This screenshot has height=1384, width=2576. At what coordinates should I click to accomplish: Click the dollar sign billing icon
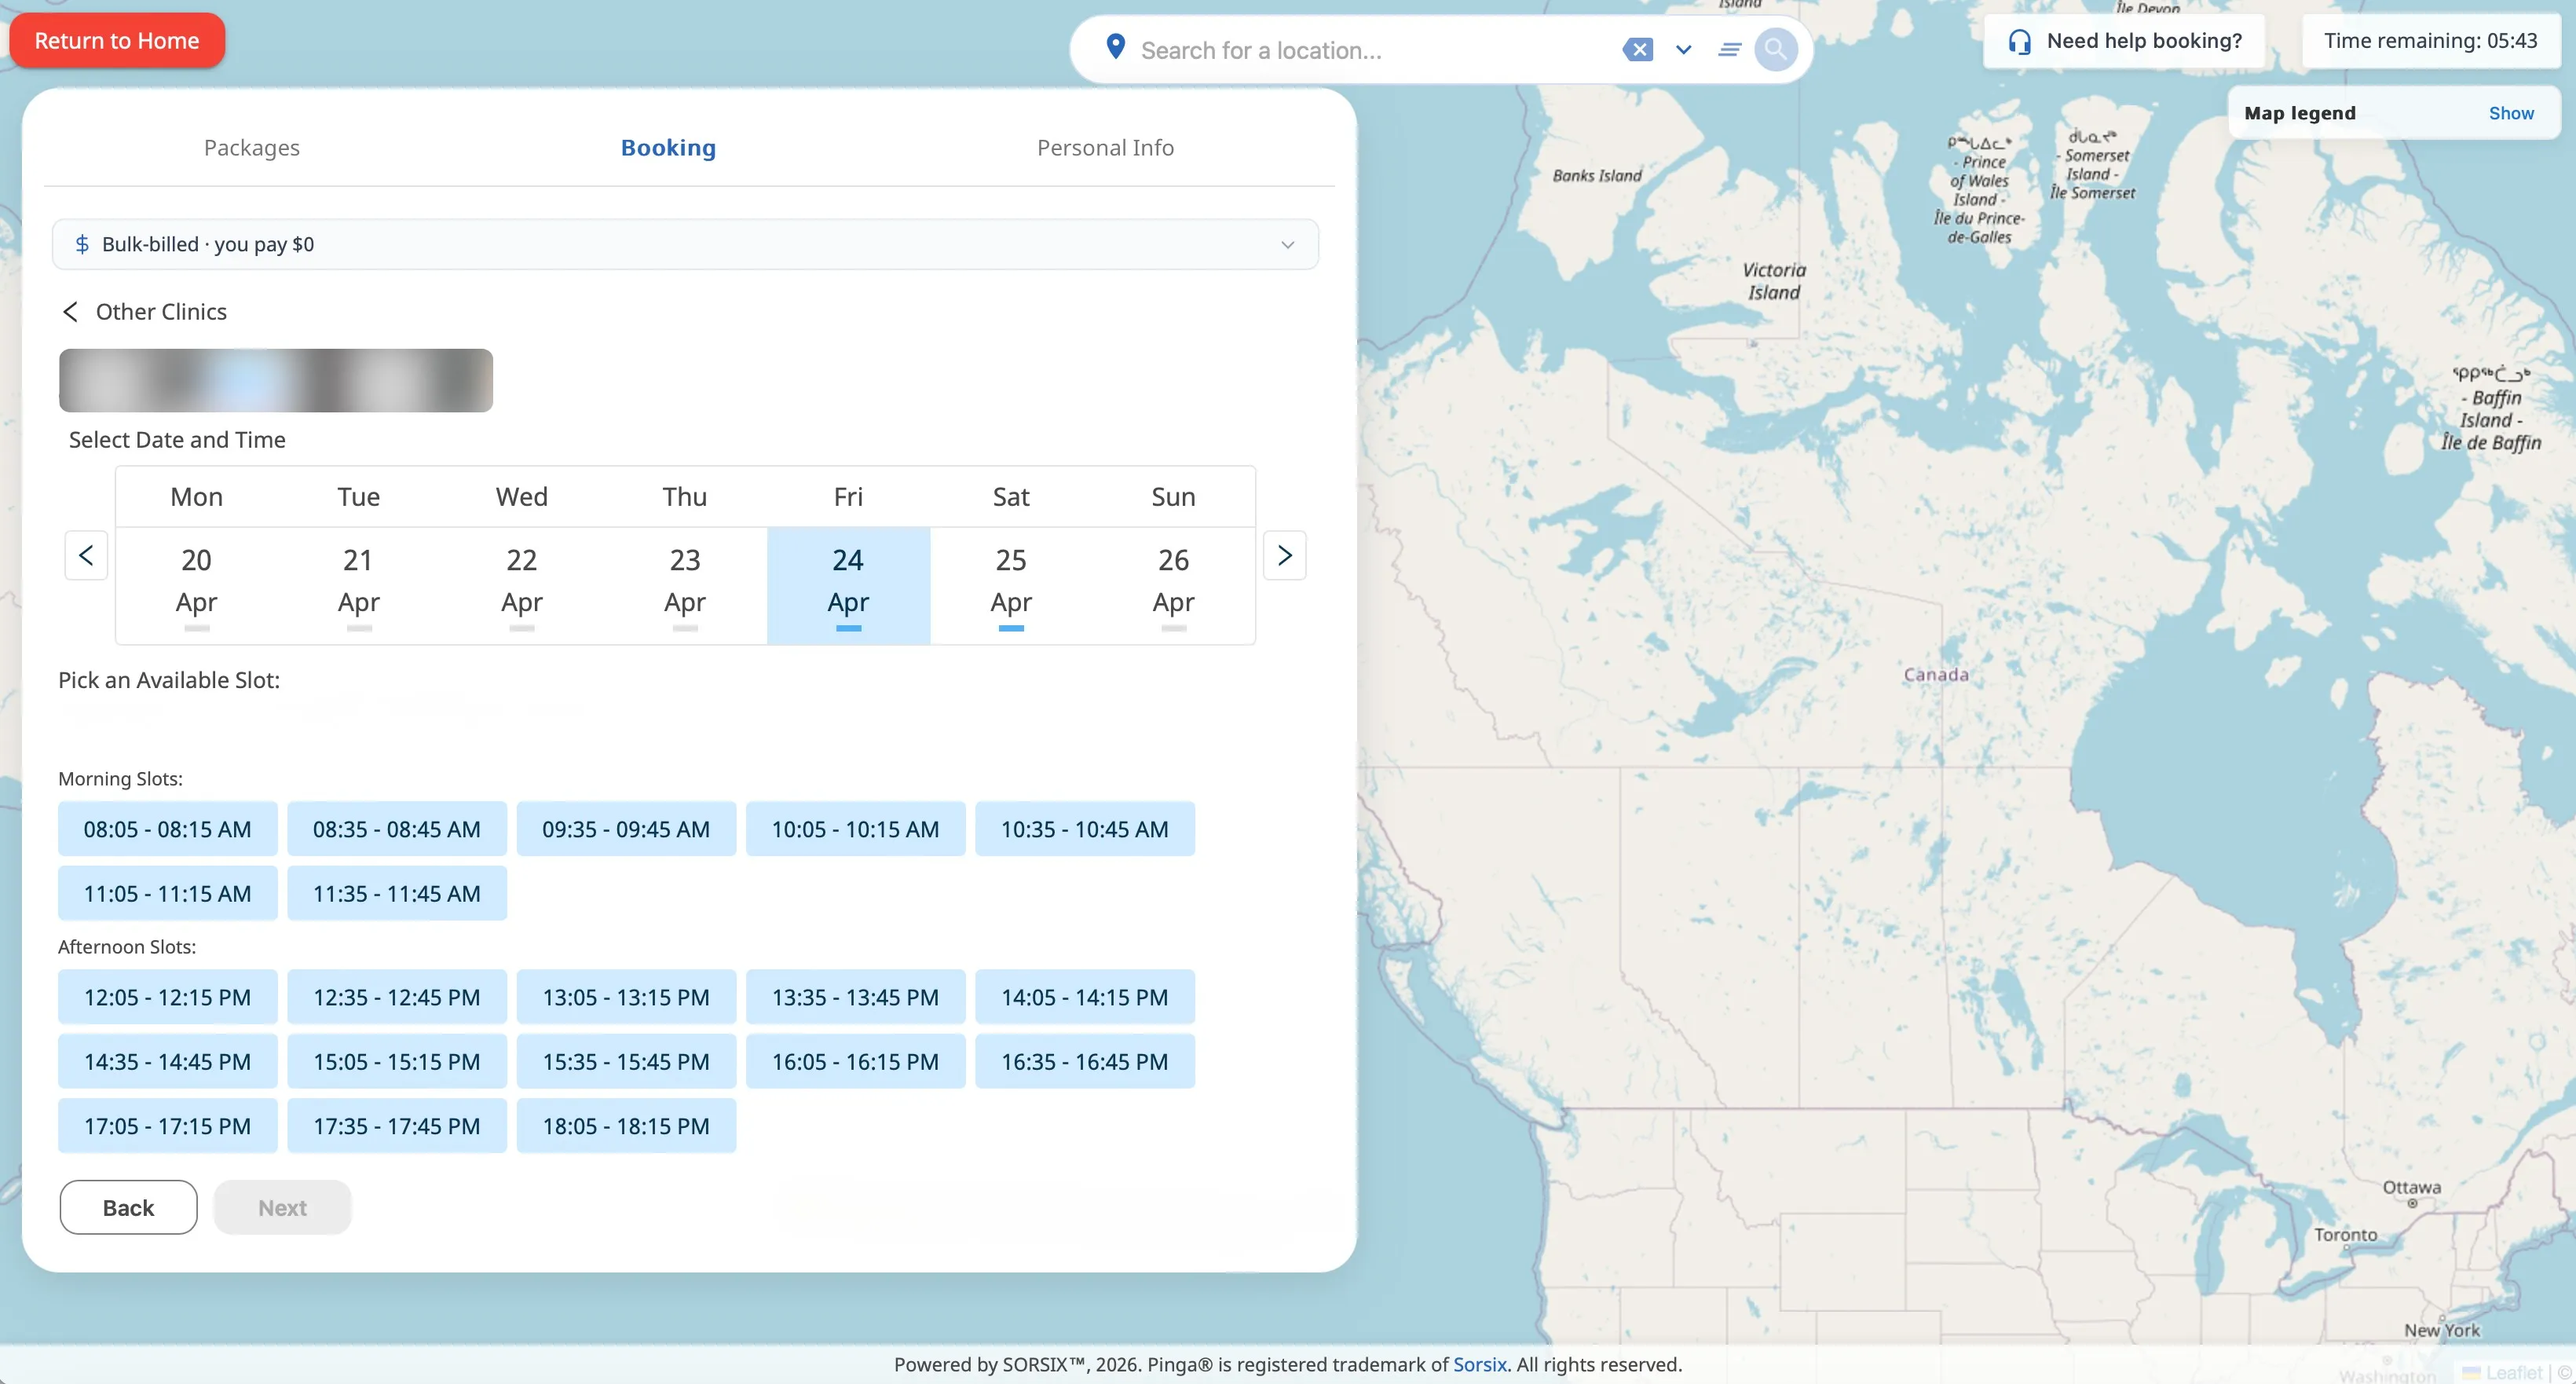point(82,244)
